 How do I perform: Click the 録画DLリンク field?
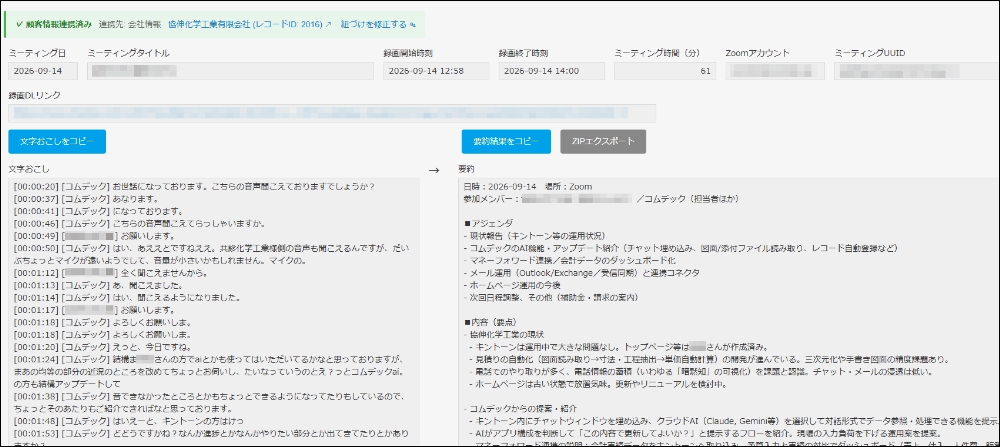pyautogui.click(x=332, y=114)
